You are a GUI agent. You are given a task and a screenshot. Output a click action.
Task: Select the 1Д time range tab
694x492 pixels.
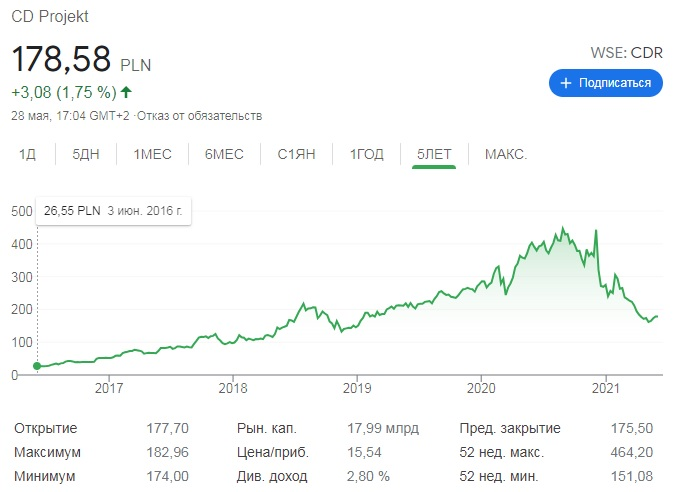pos(27,154)
